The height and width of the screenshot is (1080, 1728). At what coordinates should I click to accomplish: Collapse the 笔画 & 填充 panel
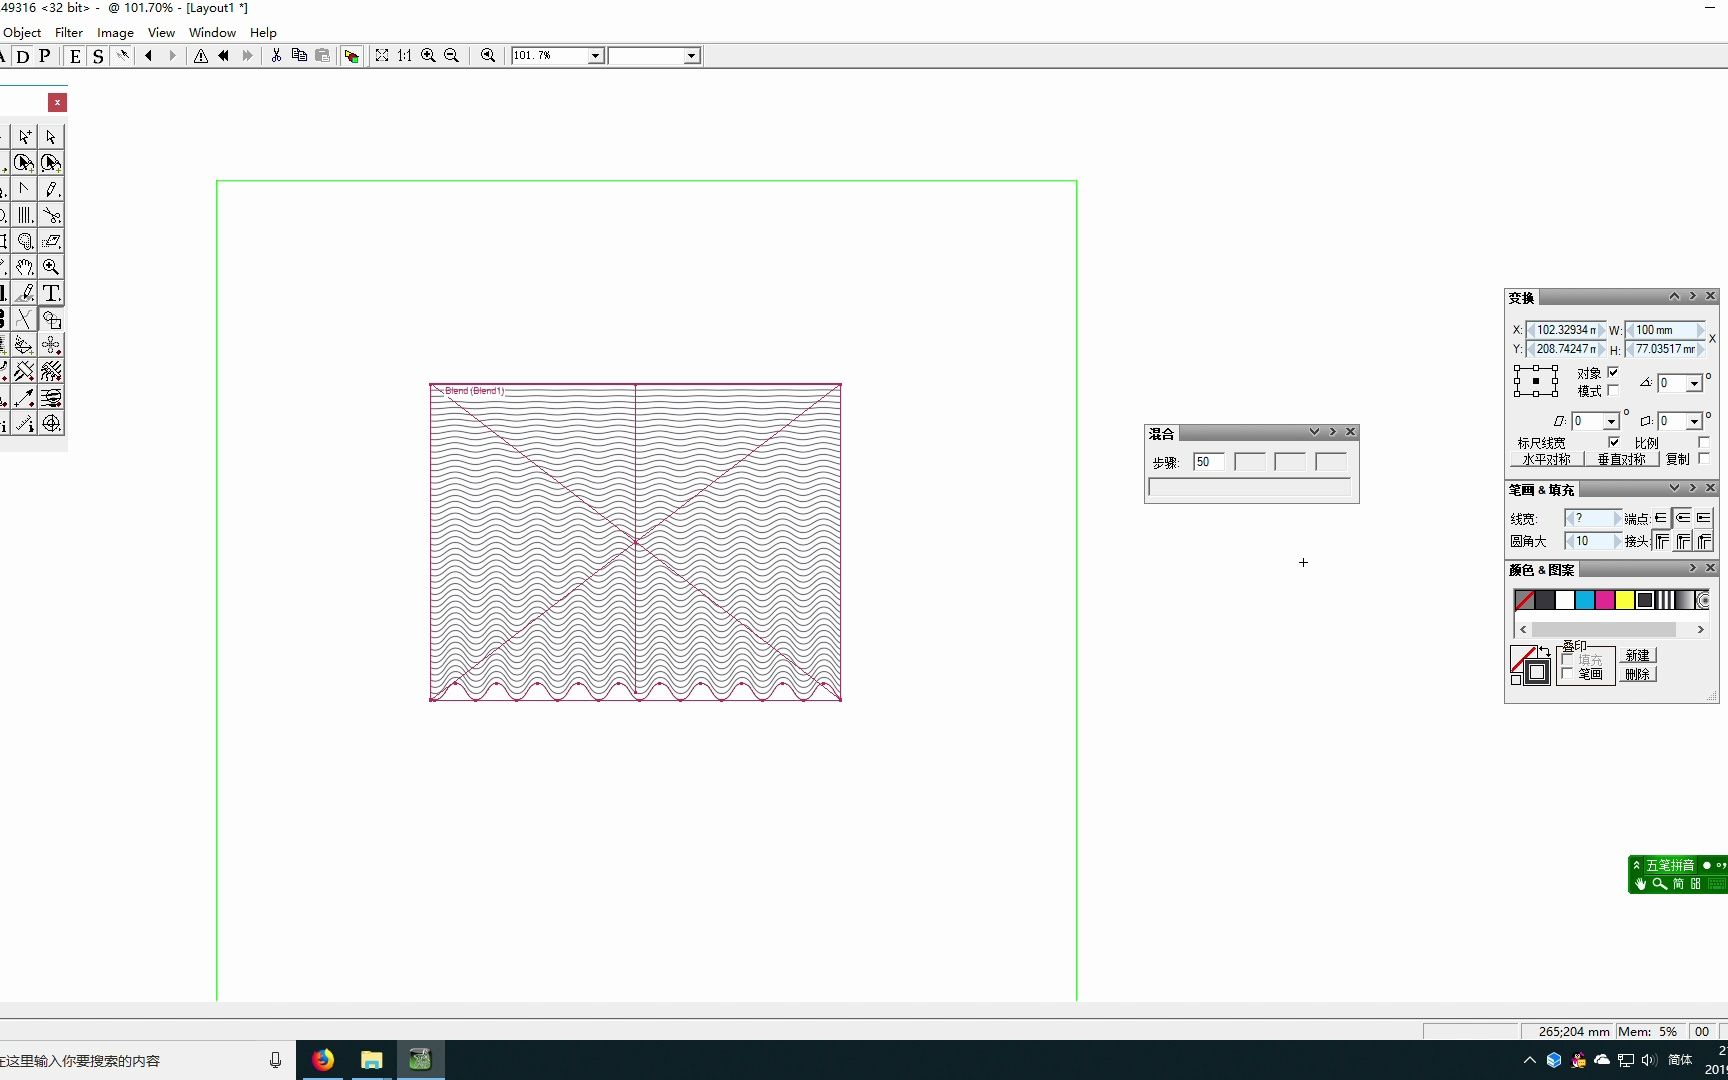point(1674,488)
